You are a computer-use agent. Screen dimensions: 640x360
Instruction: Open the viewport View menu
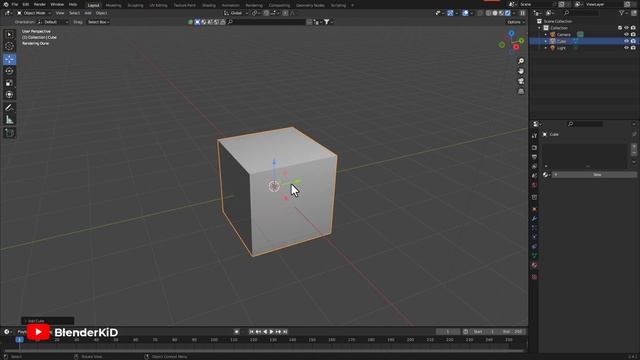(x=60, y=13)
